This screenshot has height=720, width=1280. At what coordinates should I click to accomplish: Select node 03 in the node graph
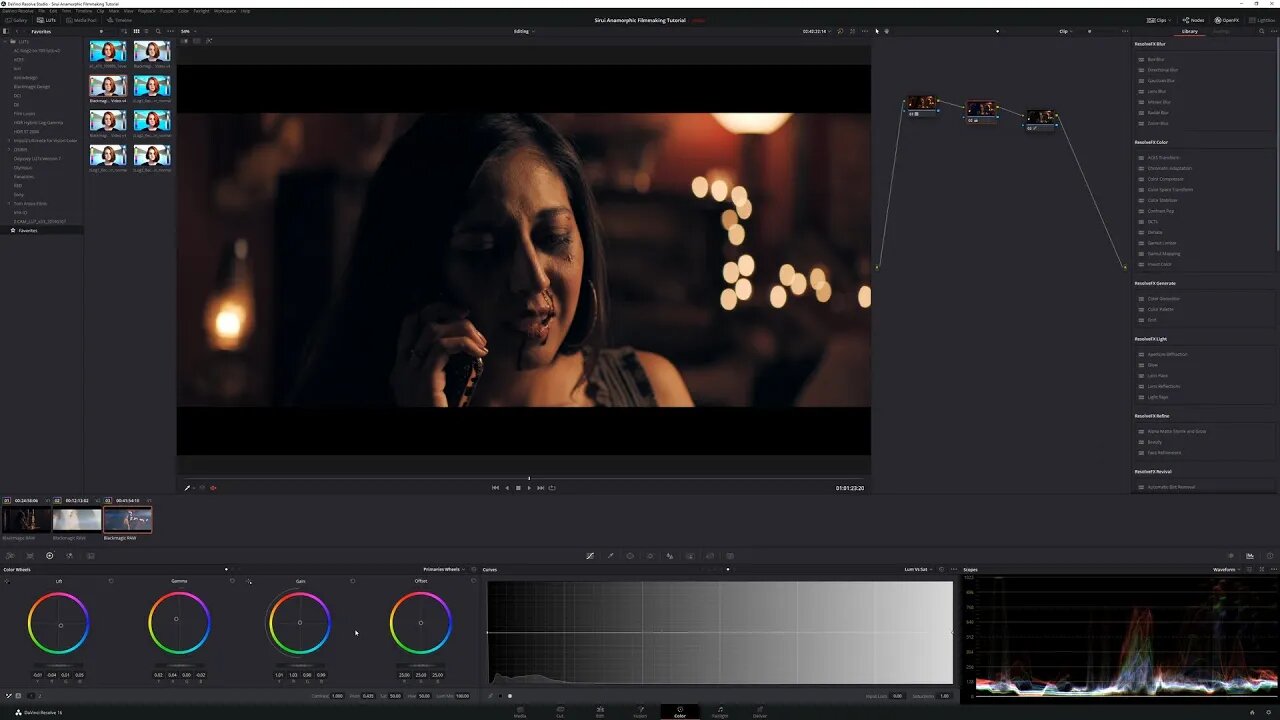(1041, 119)
